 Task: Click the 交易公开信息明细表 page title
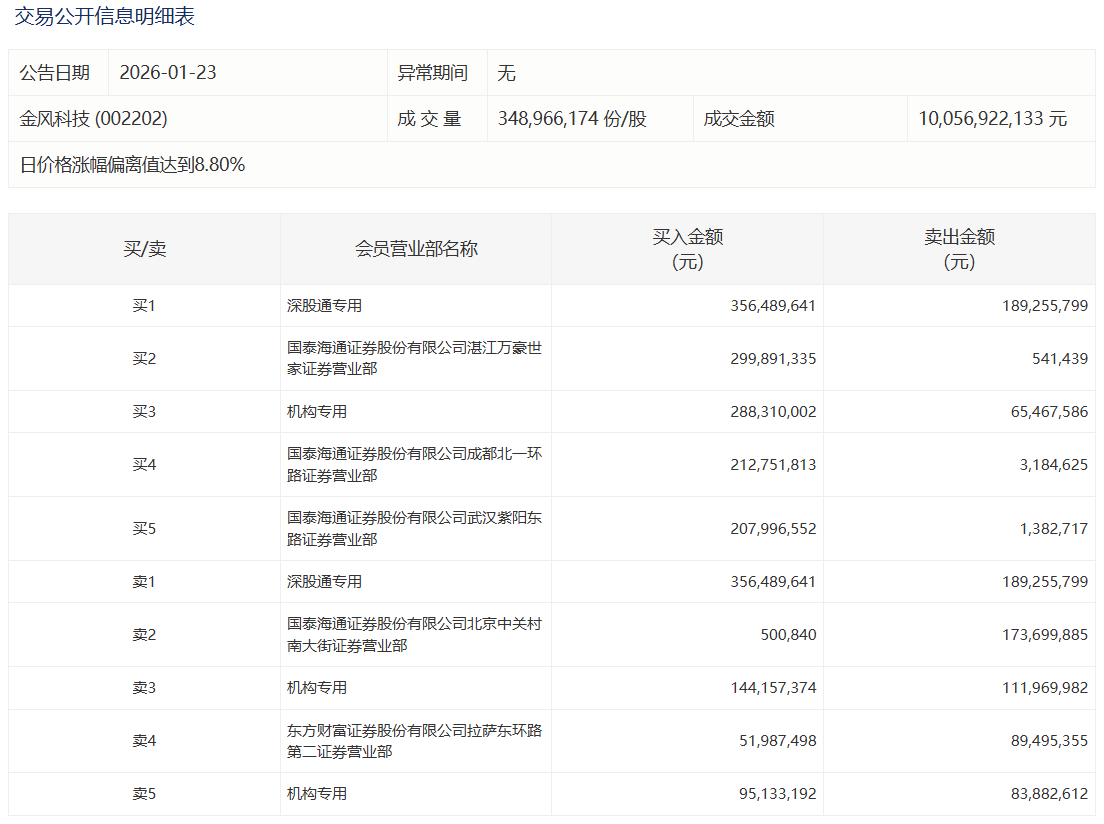point(104,16)
